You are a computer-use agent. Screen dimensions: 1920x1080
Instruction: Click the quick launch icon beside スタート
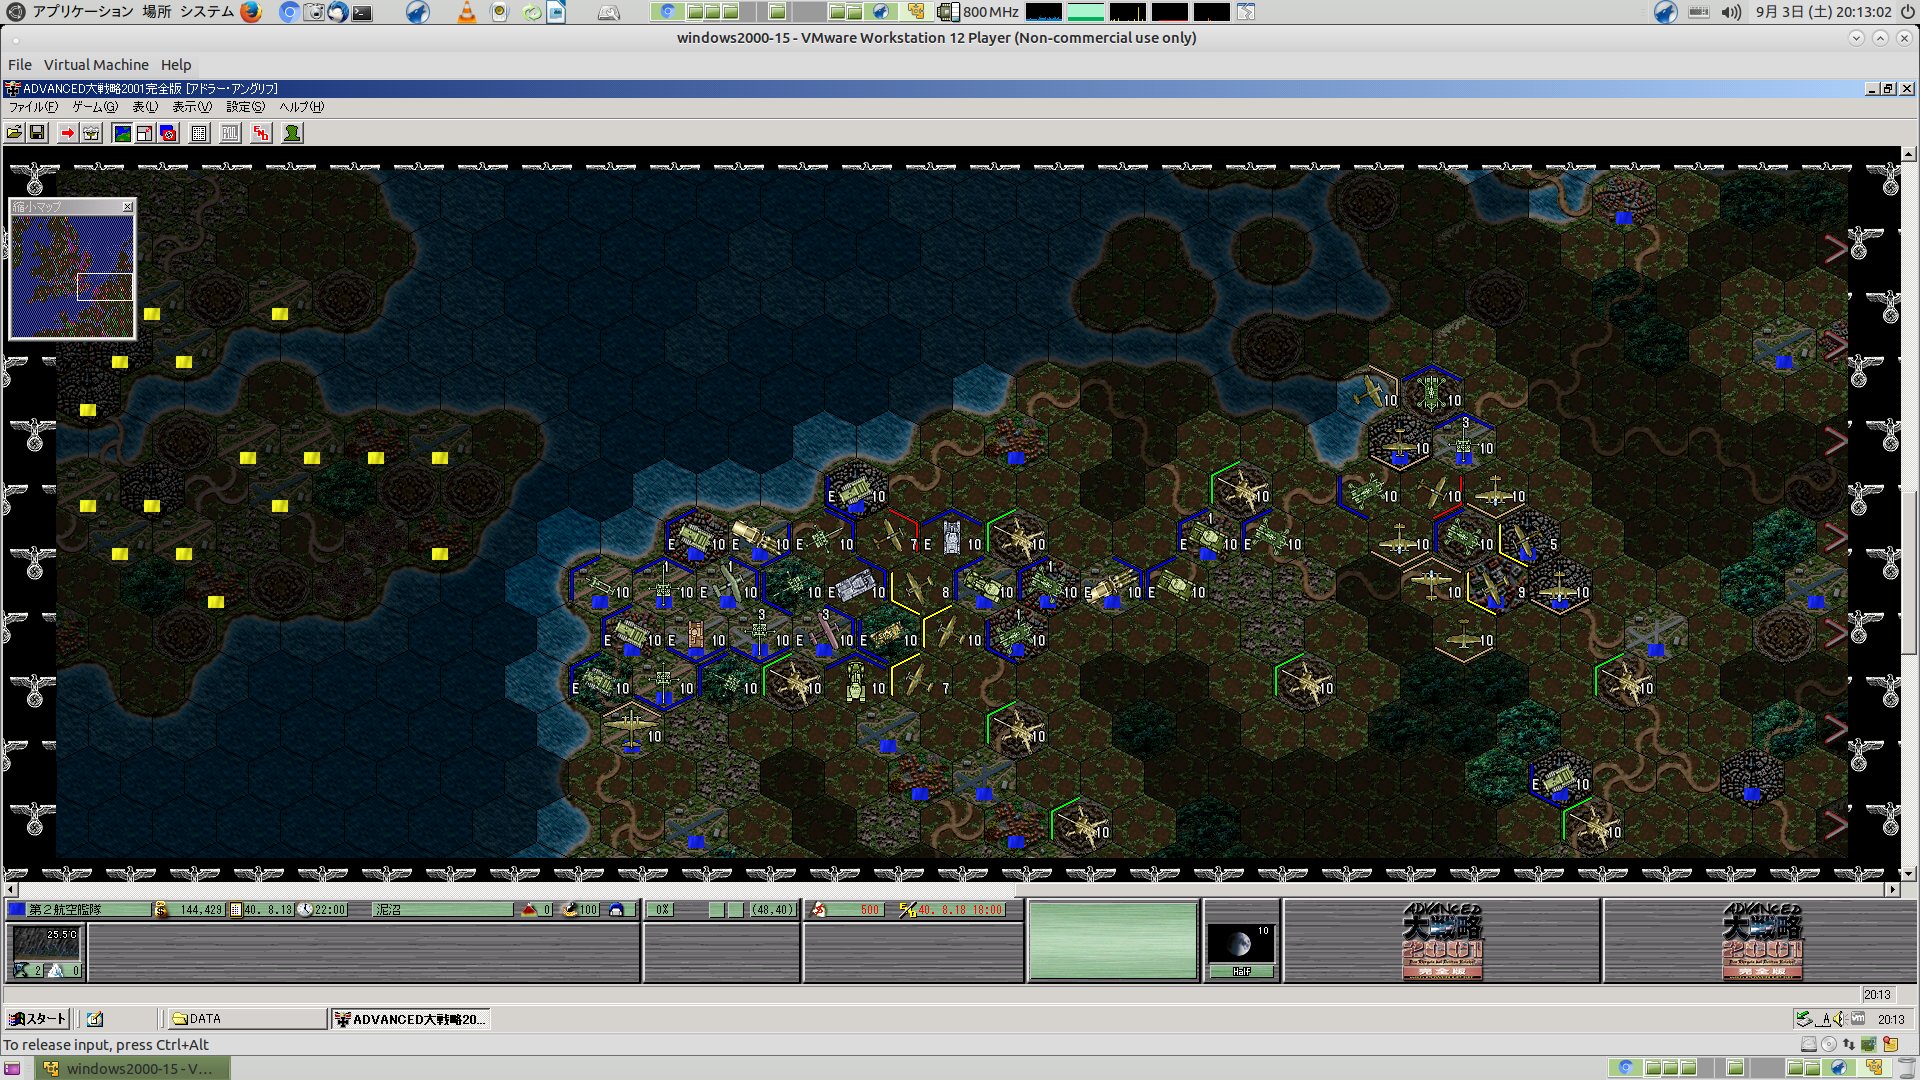pyautogui.click(x=95, y=1019)
